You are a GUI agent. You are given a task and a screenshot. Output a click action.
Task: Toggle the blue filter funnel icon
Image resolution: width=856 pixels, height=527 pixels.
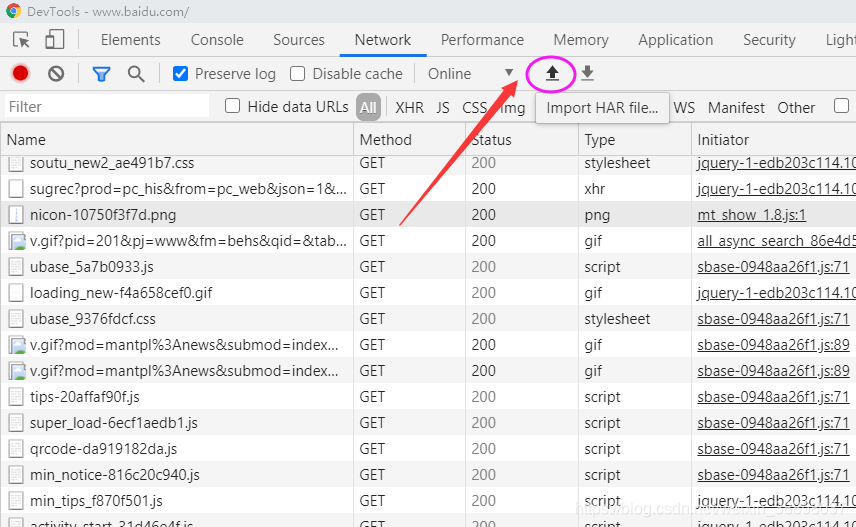102,74
